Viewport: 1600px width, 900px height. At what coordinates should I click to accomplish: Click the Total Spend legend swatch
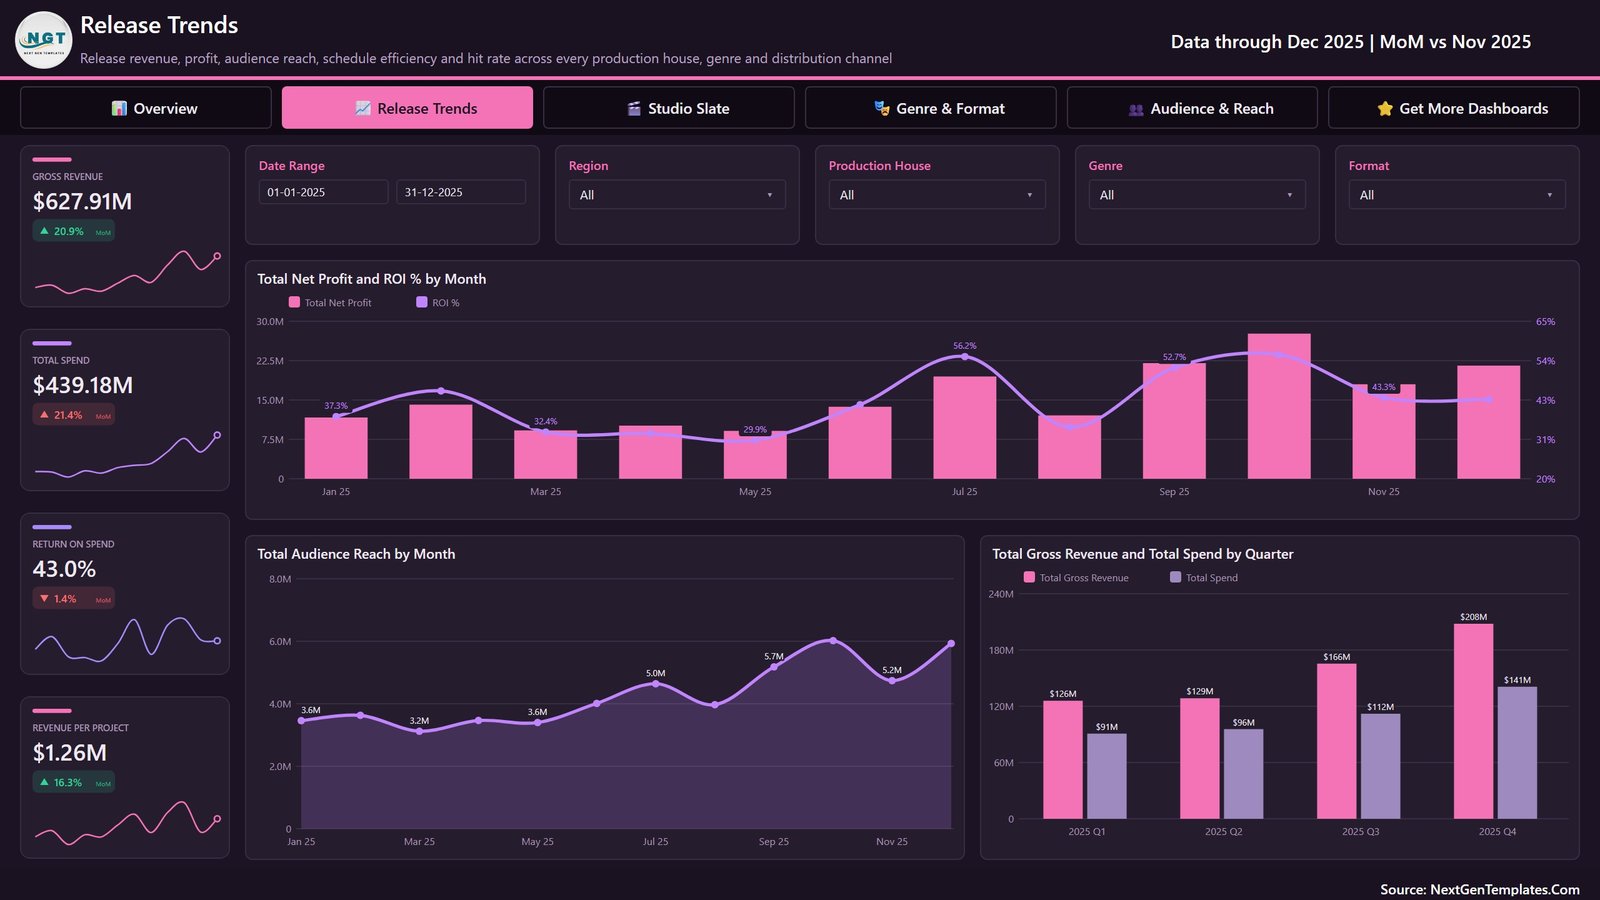(1175, 577)
